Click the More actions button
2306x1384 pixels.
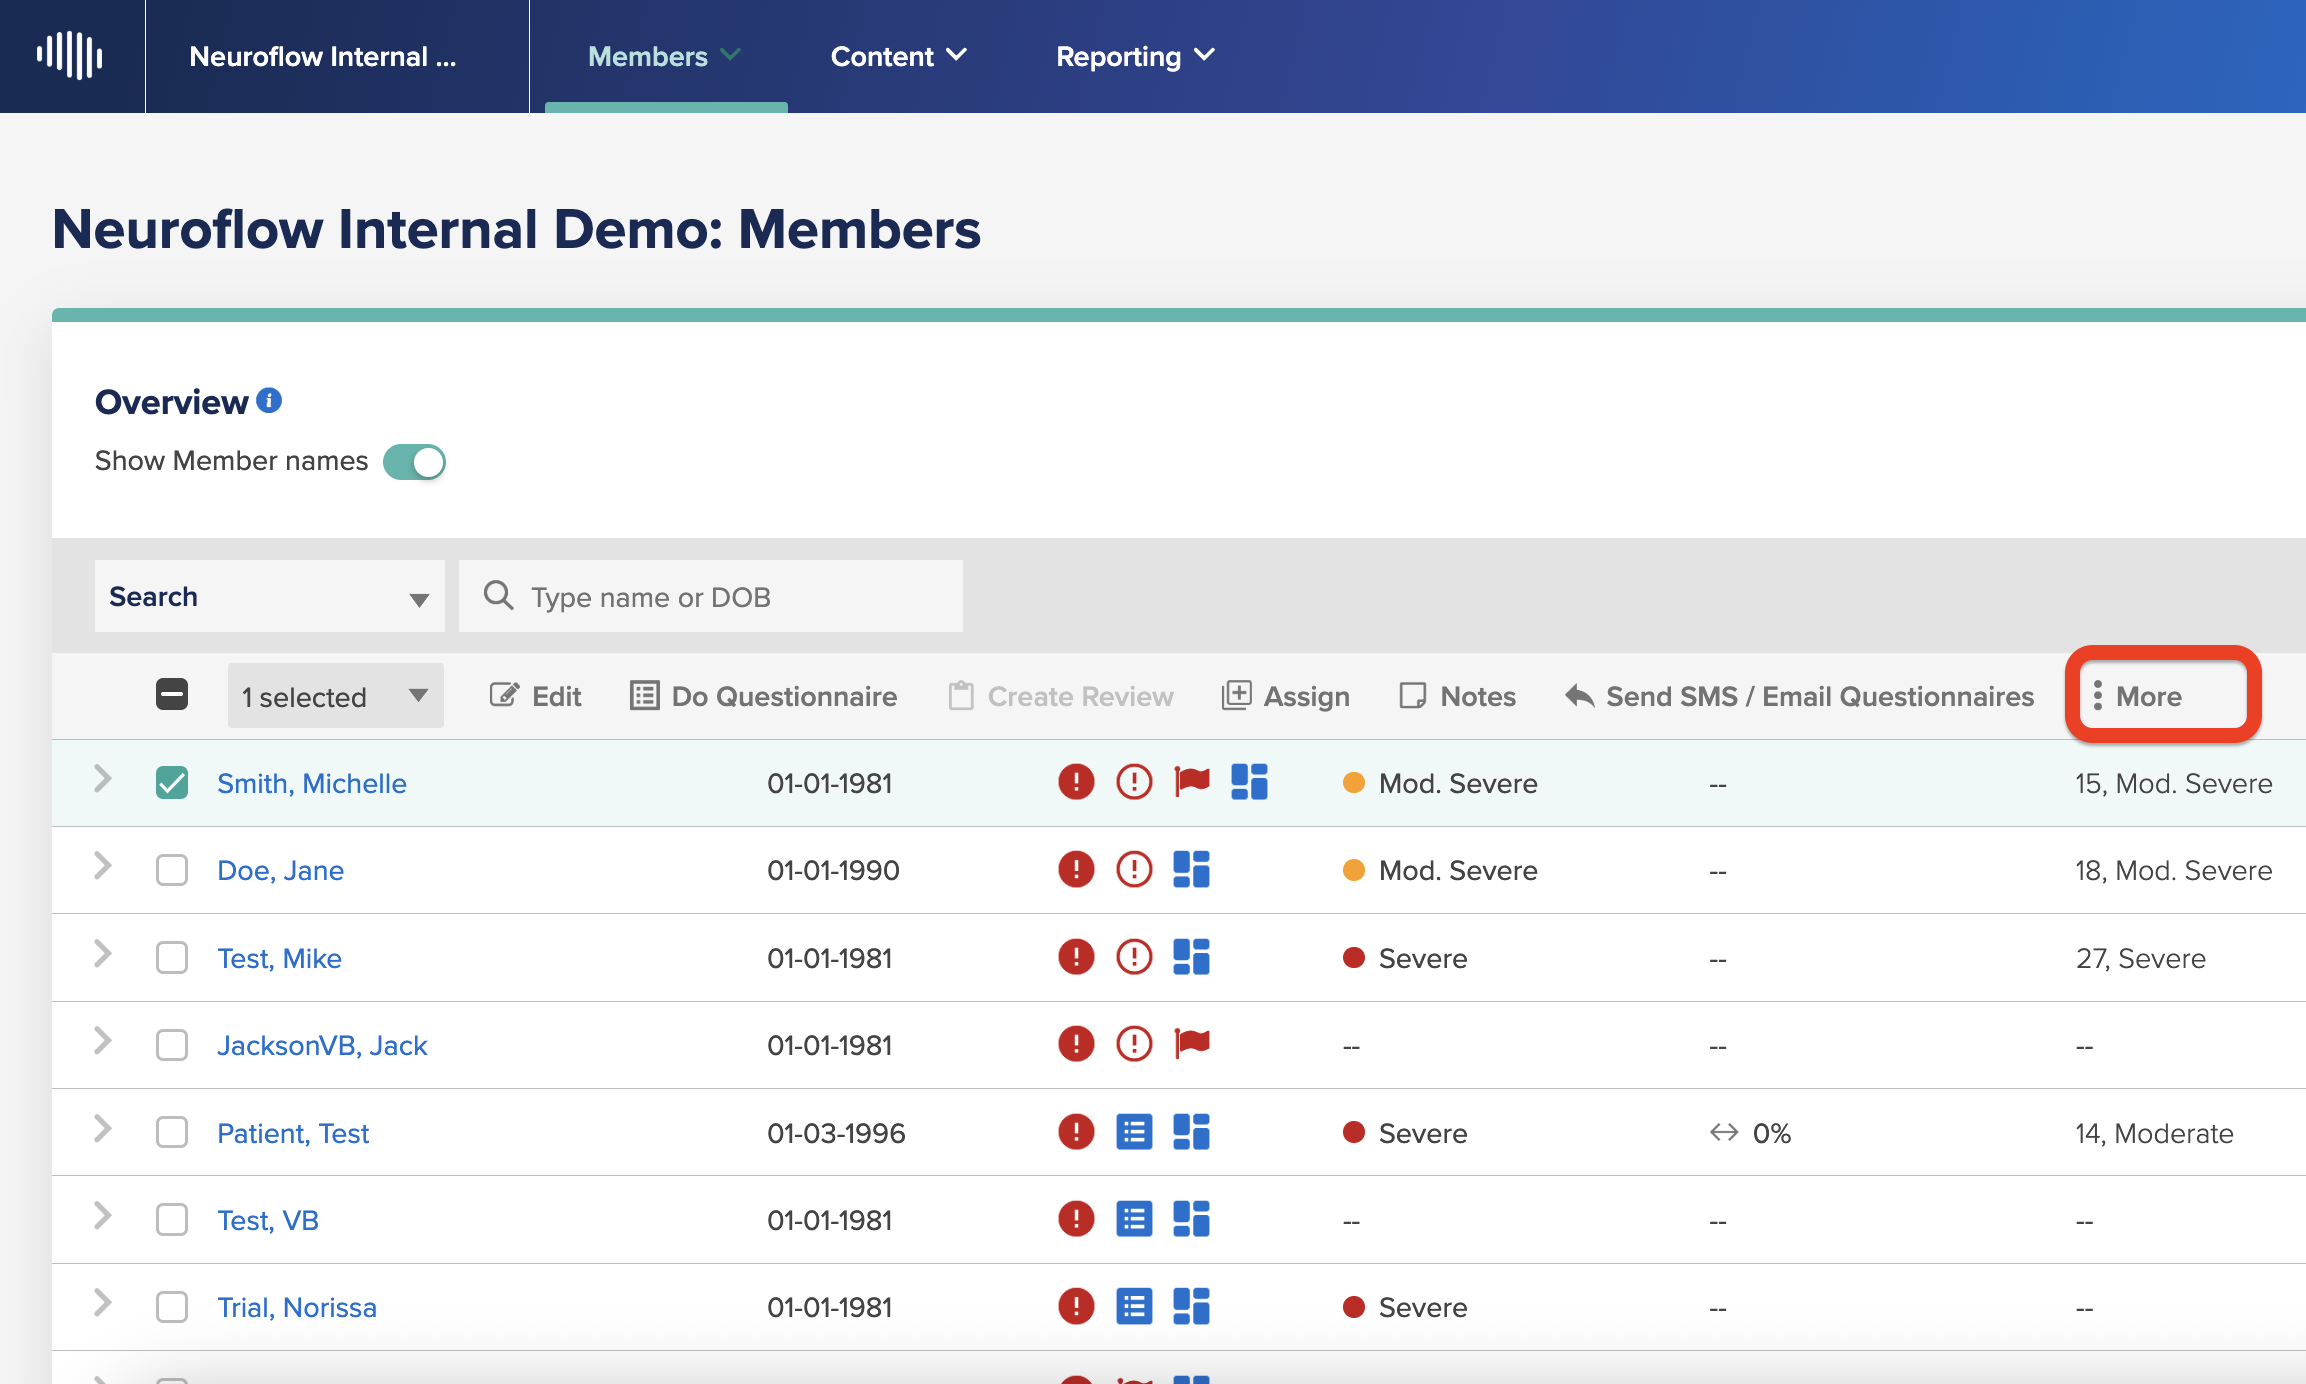(2163, 696)
